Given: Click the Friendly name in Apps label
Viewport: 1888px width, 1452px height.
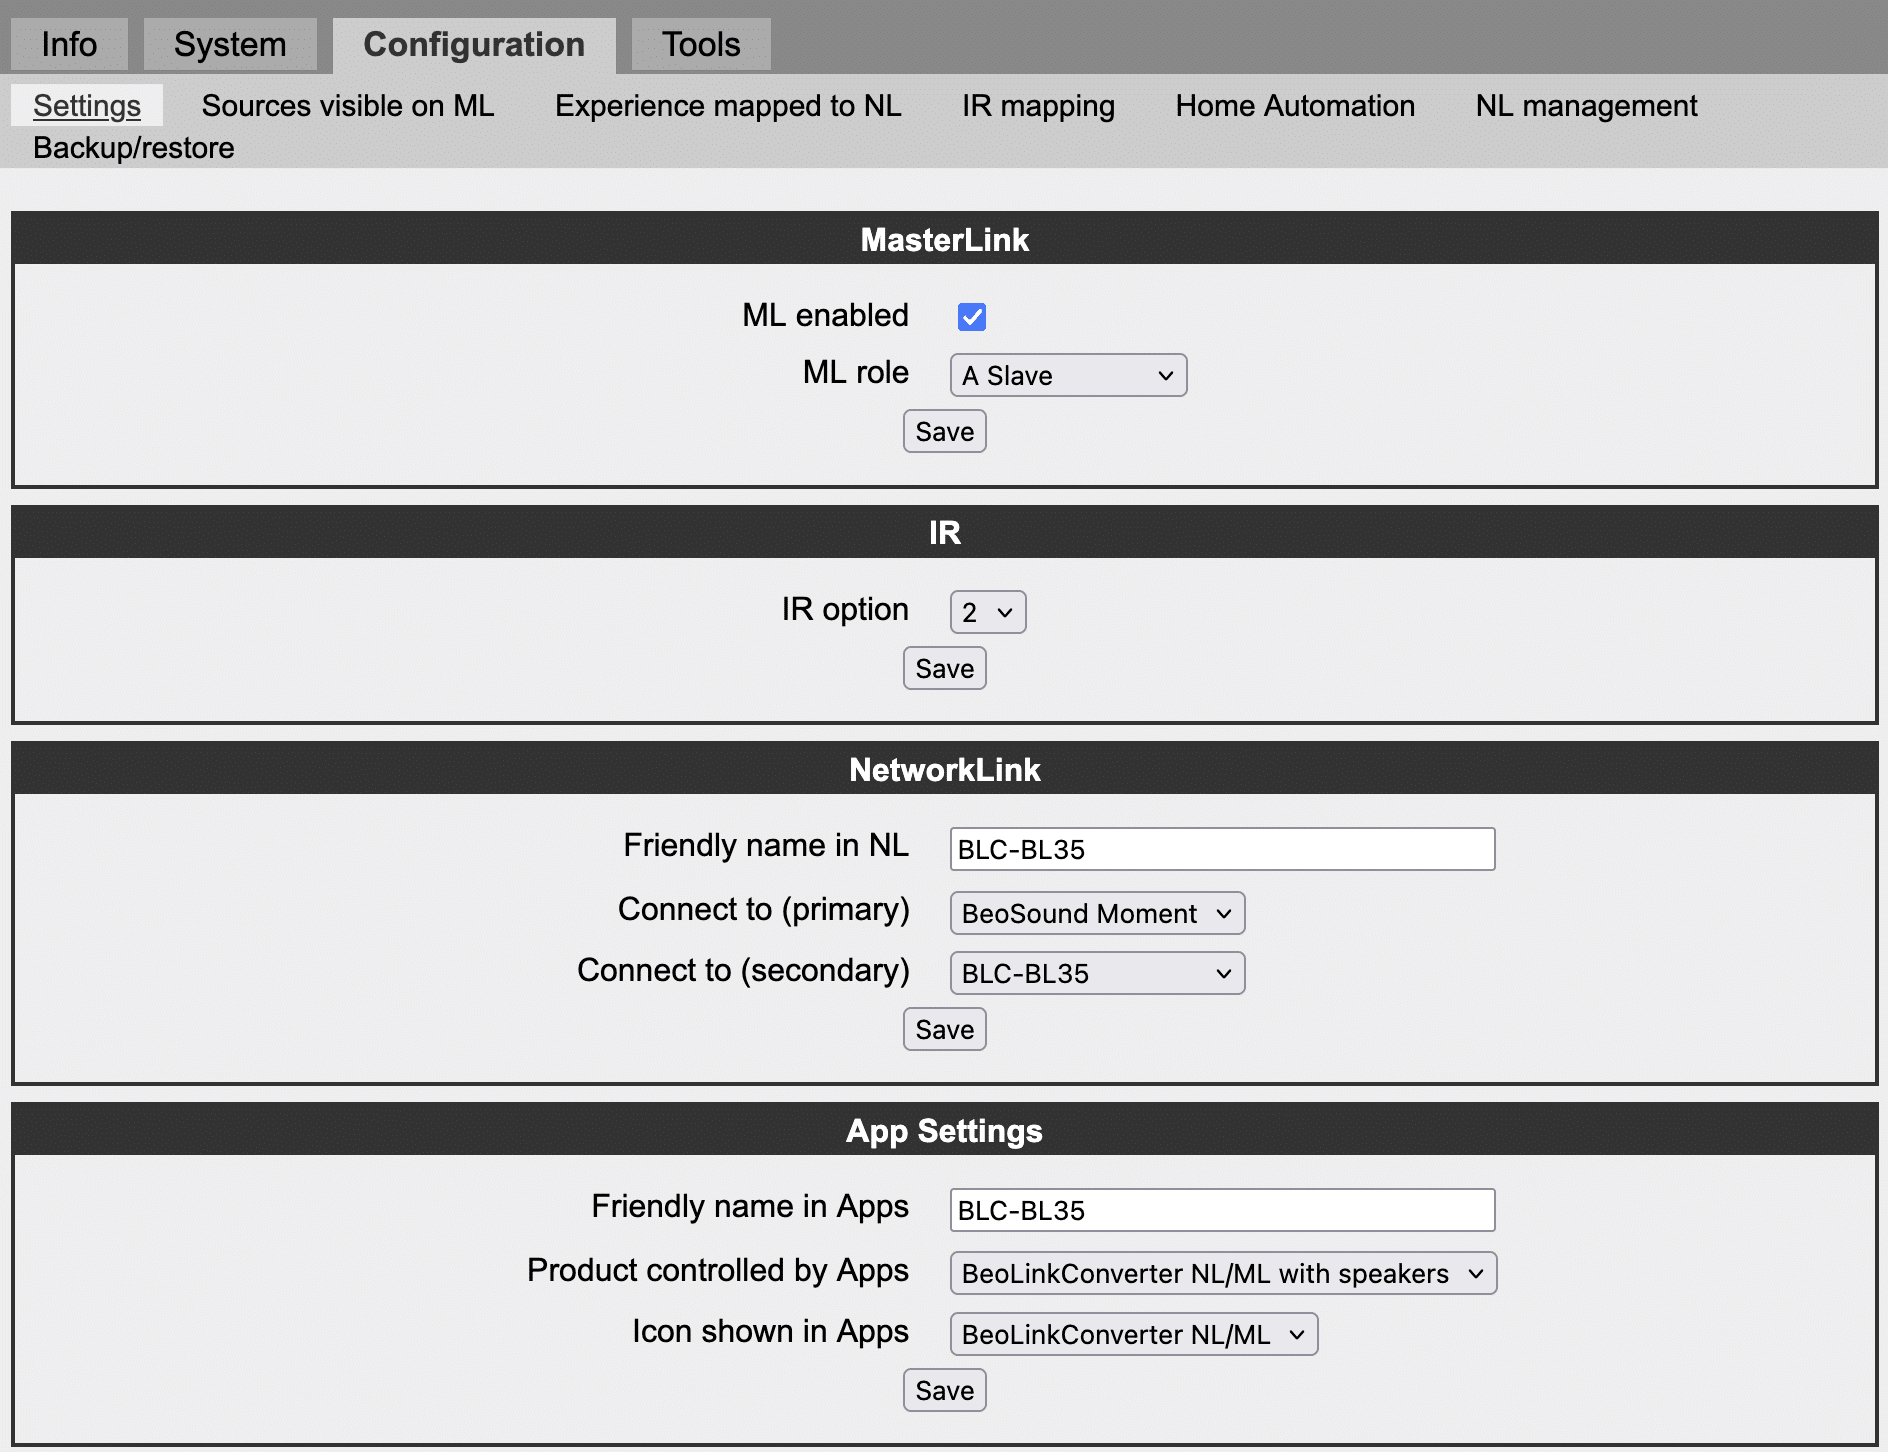Looking at the screenshot, I should click(750, 1206).
